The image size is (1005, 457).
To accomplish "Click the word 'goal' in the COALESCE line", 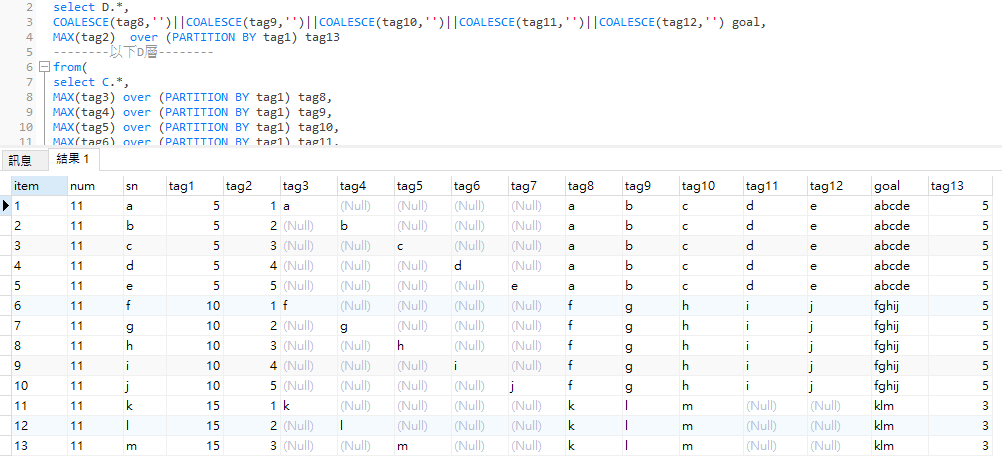I will [x=746, y=23].
